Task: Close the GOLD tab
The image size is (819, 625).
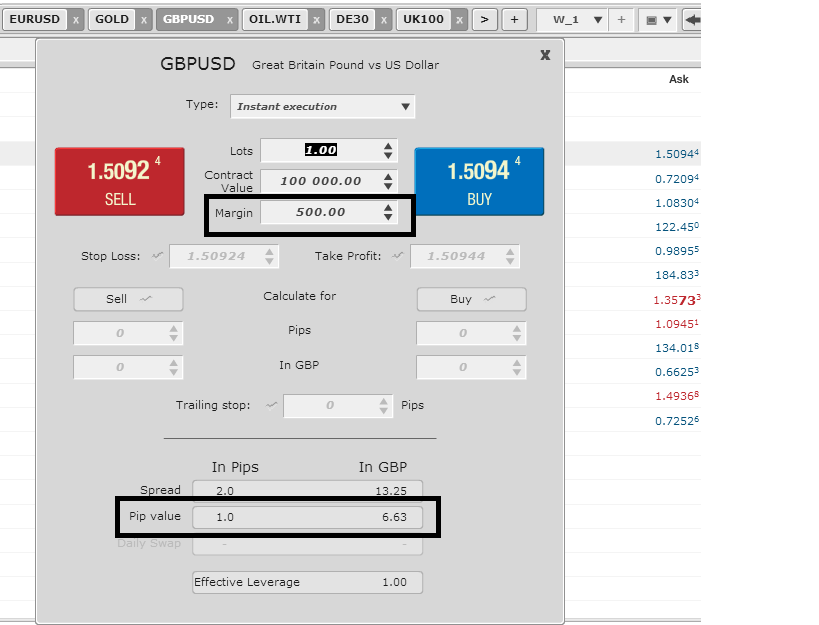Action: click(x=144, y=20)
